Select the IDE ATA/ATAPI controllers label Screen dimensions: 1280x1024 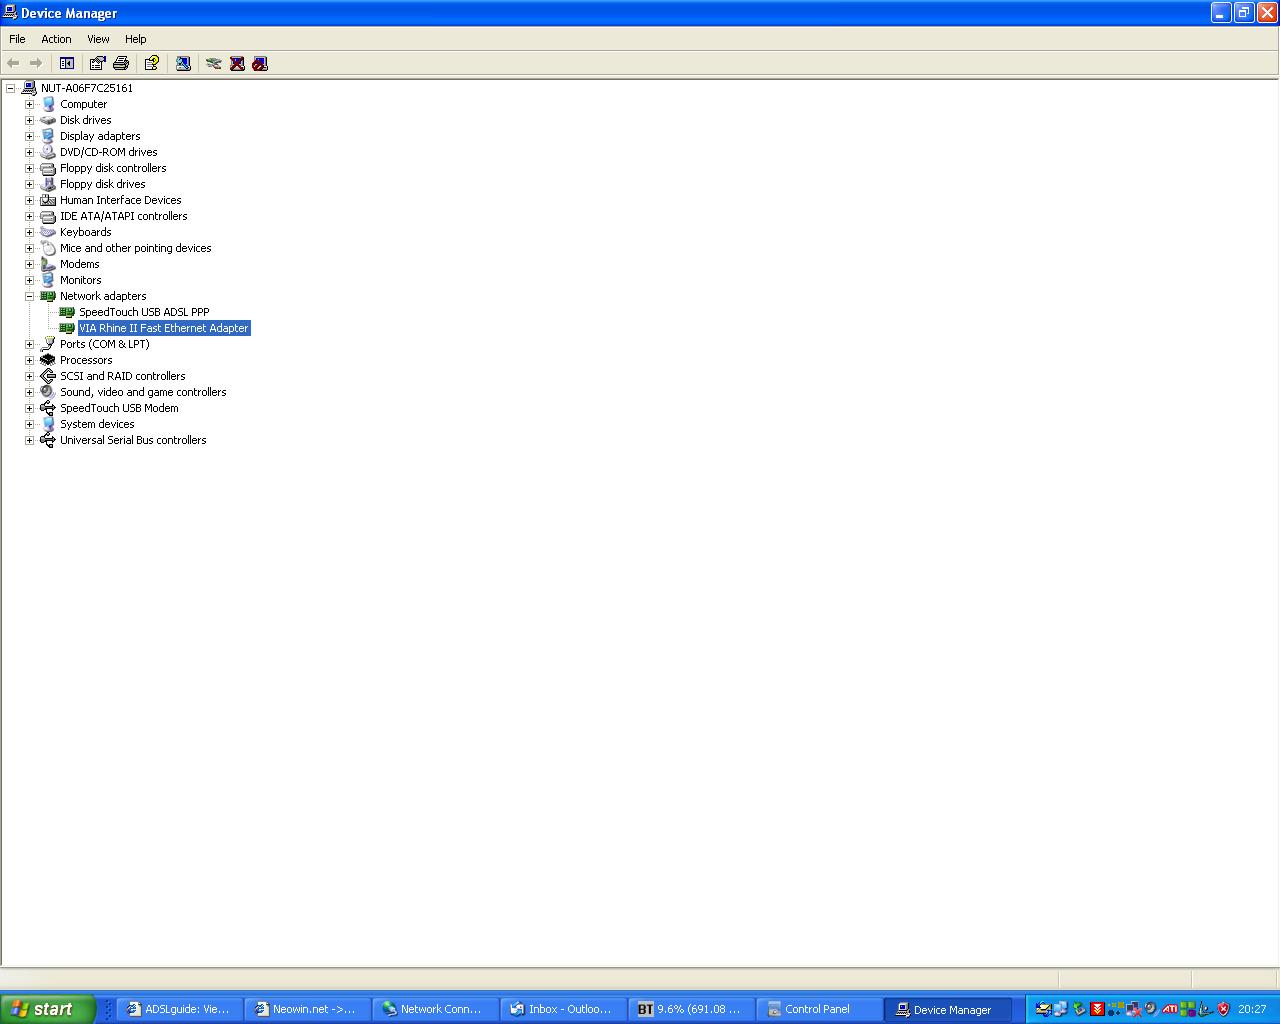coord(124,216)
